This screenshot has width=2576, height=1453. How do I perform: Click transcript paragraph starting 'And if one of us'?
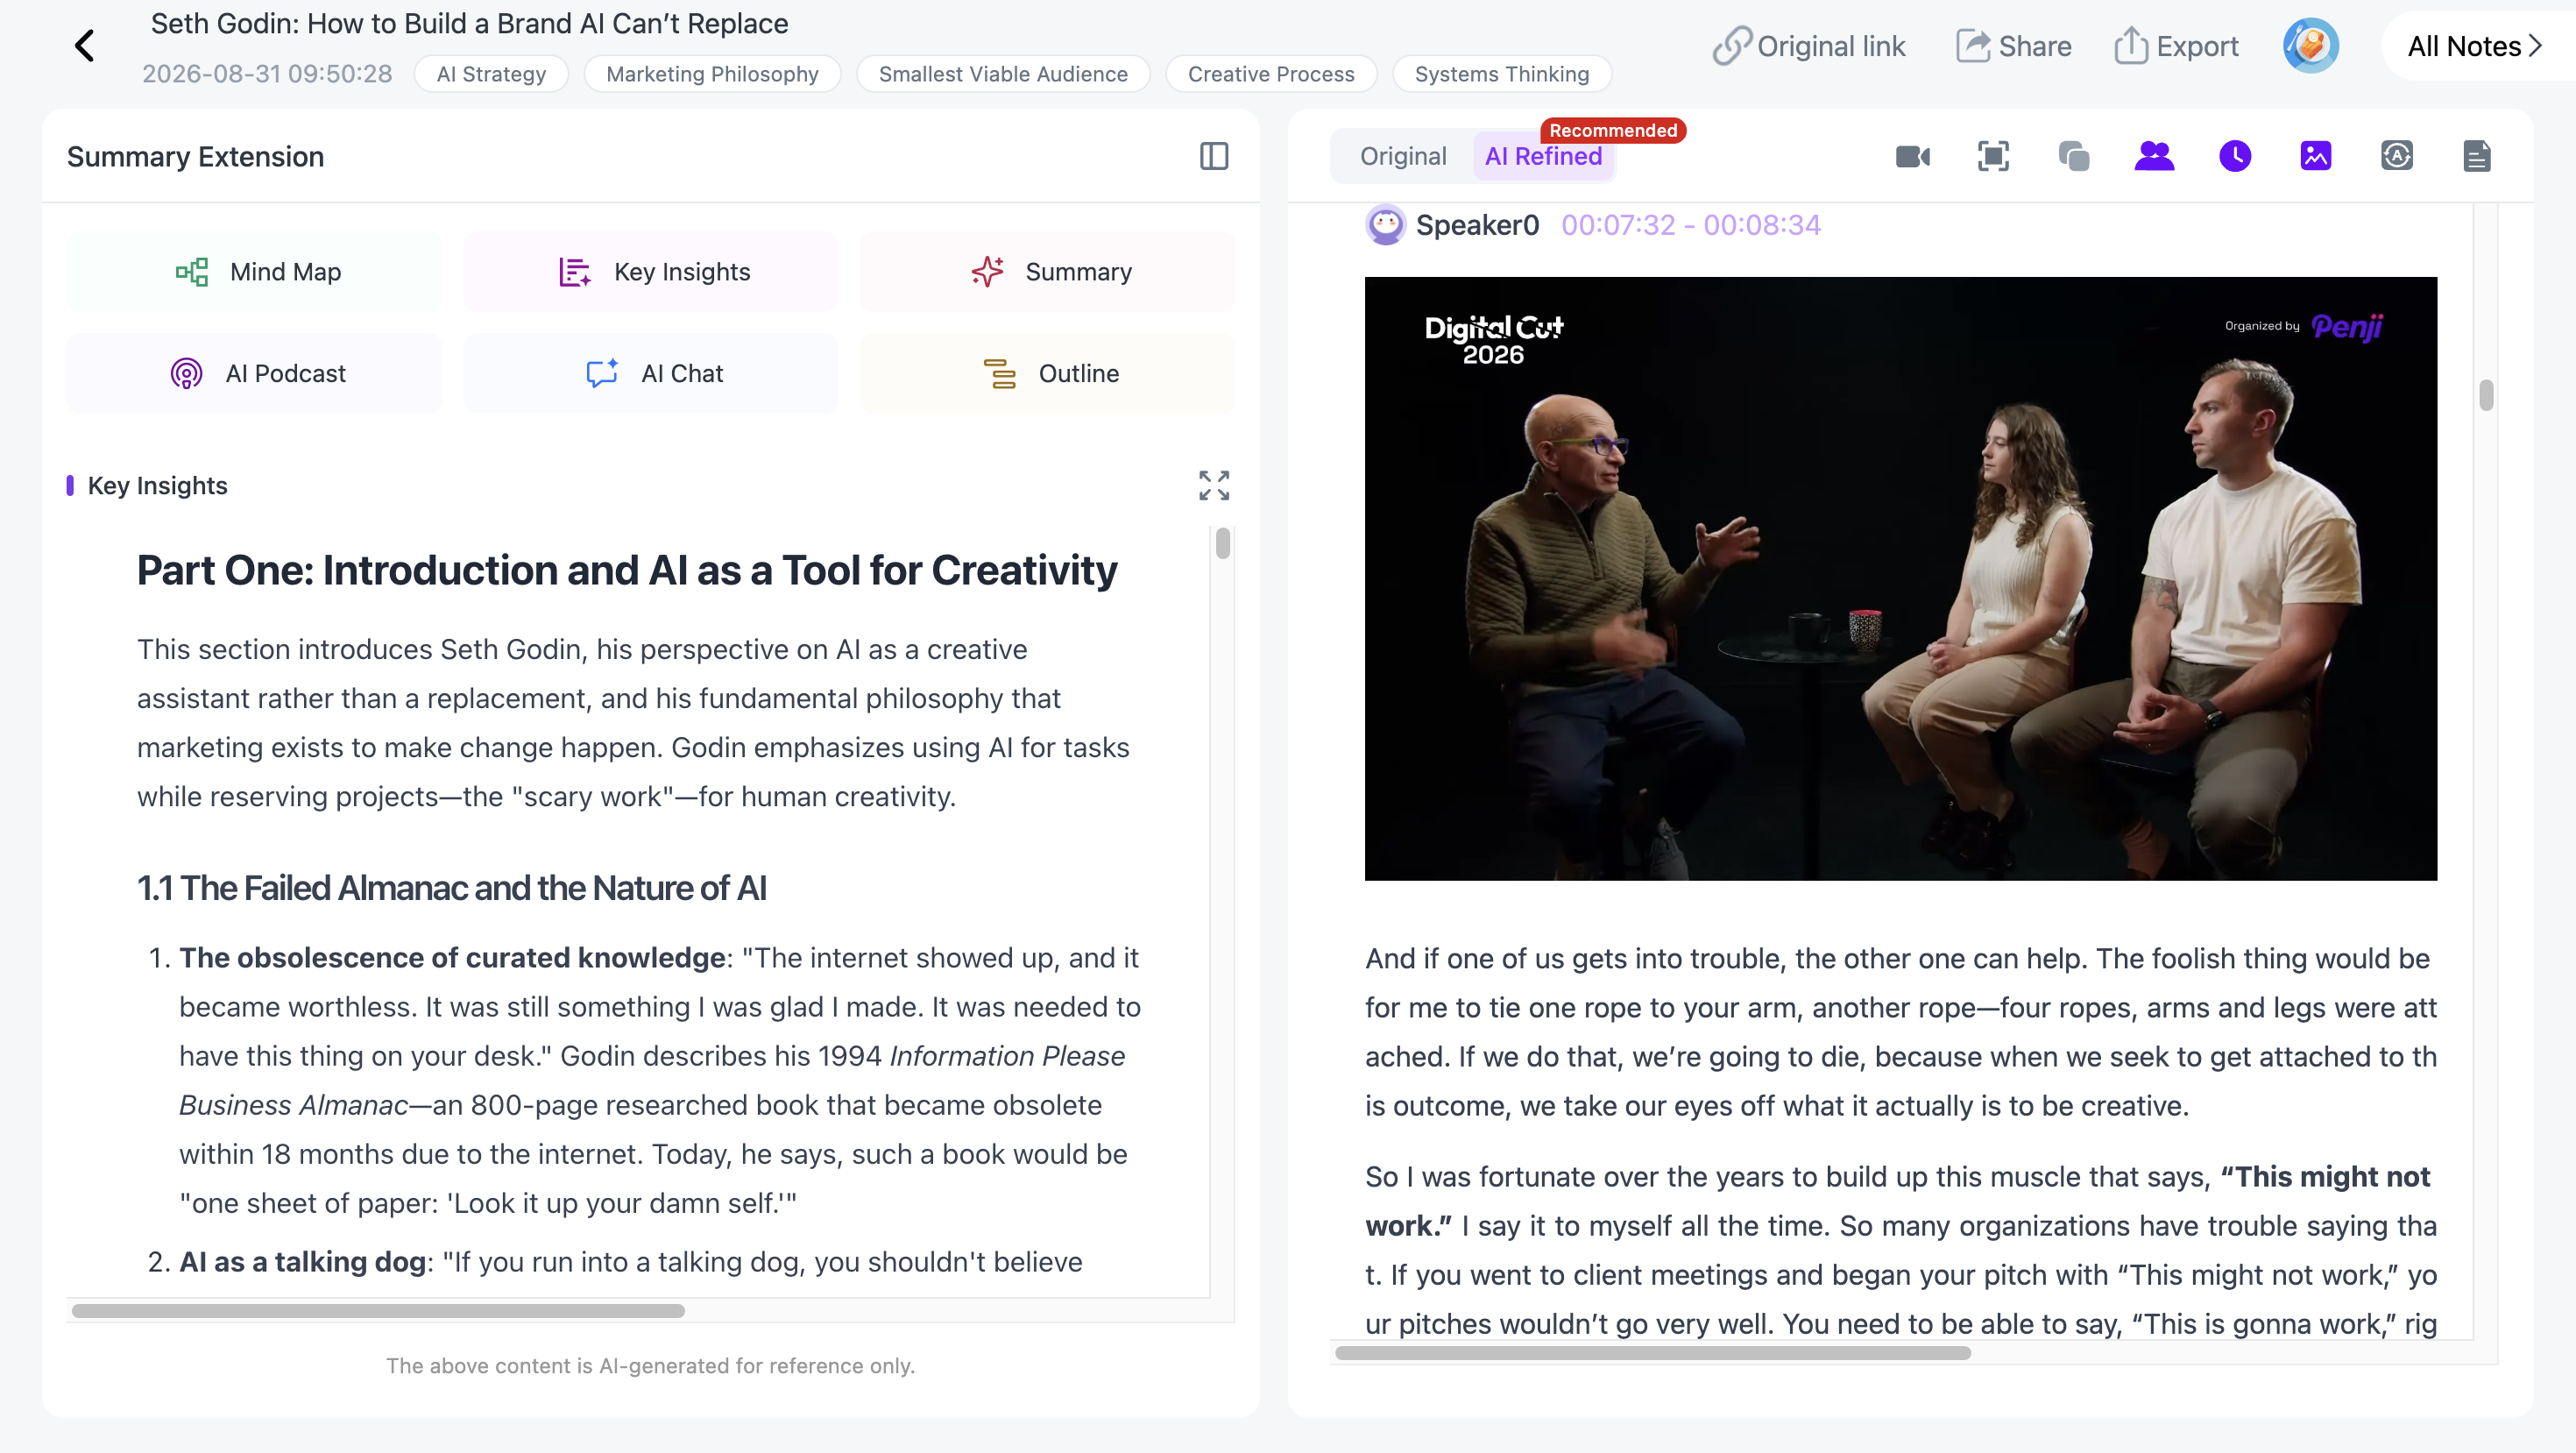click(1901, 1032)
